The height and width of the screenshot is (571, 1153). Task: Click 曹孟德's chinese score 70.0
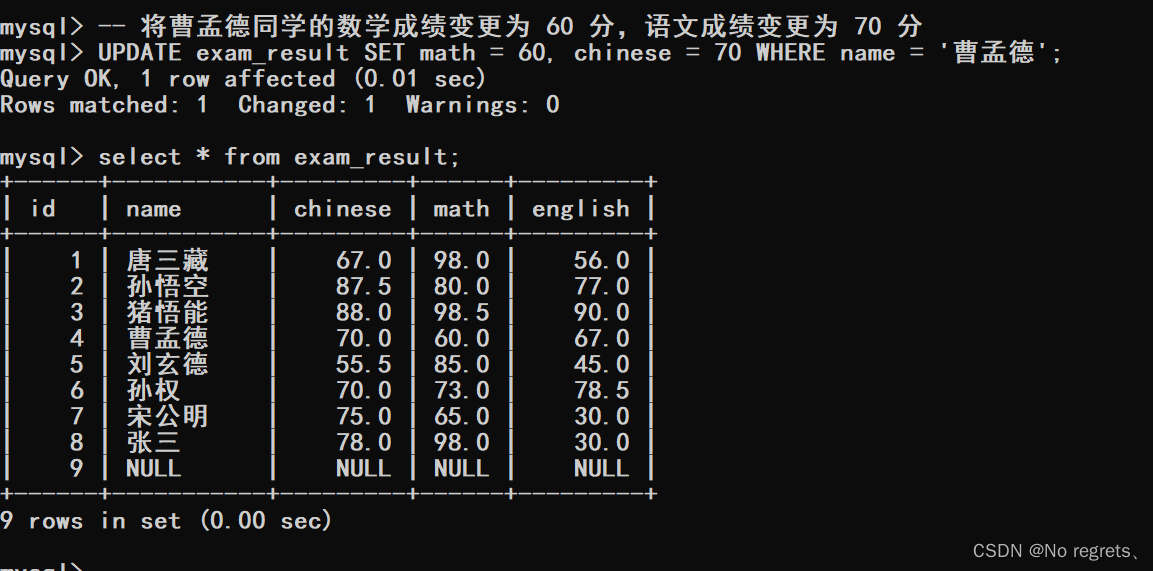click(x=363, y=338)
